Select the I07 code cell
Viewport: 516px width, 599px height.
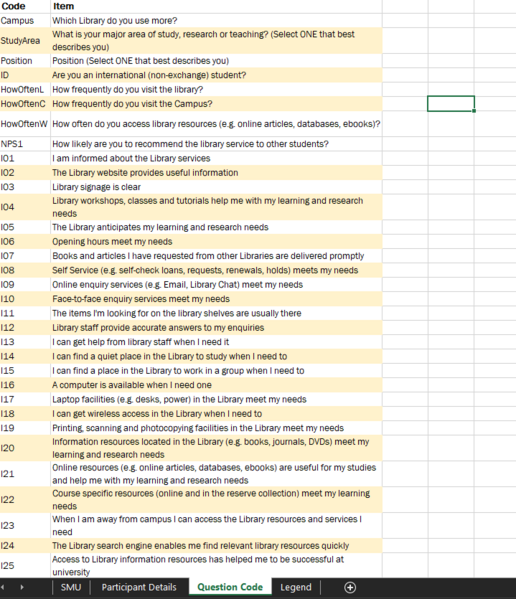click(25, 256)
